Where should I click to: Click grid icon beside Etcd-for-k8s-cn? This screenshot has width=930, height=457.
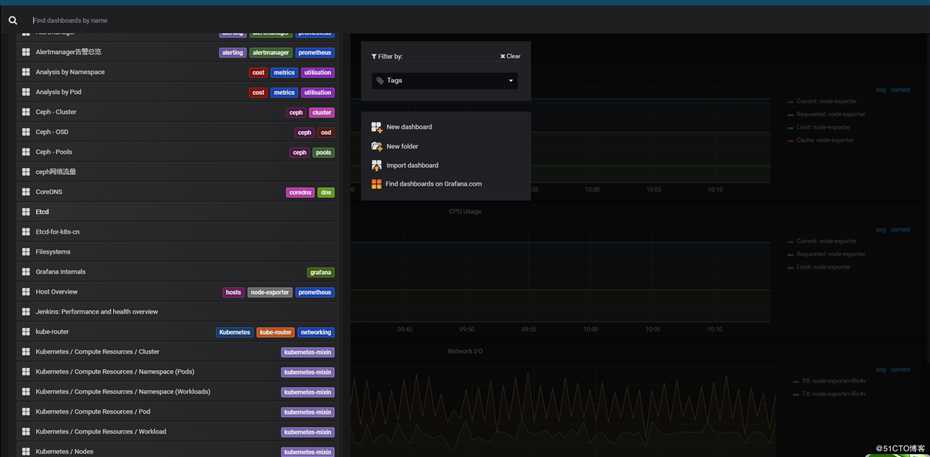pyautogui.click(x=26, y=232)
